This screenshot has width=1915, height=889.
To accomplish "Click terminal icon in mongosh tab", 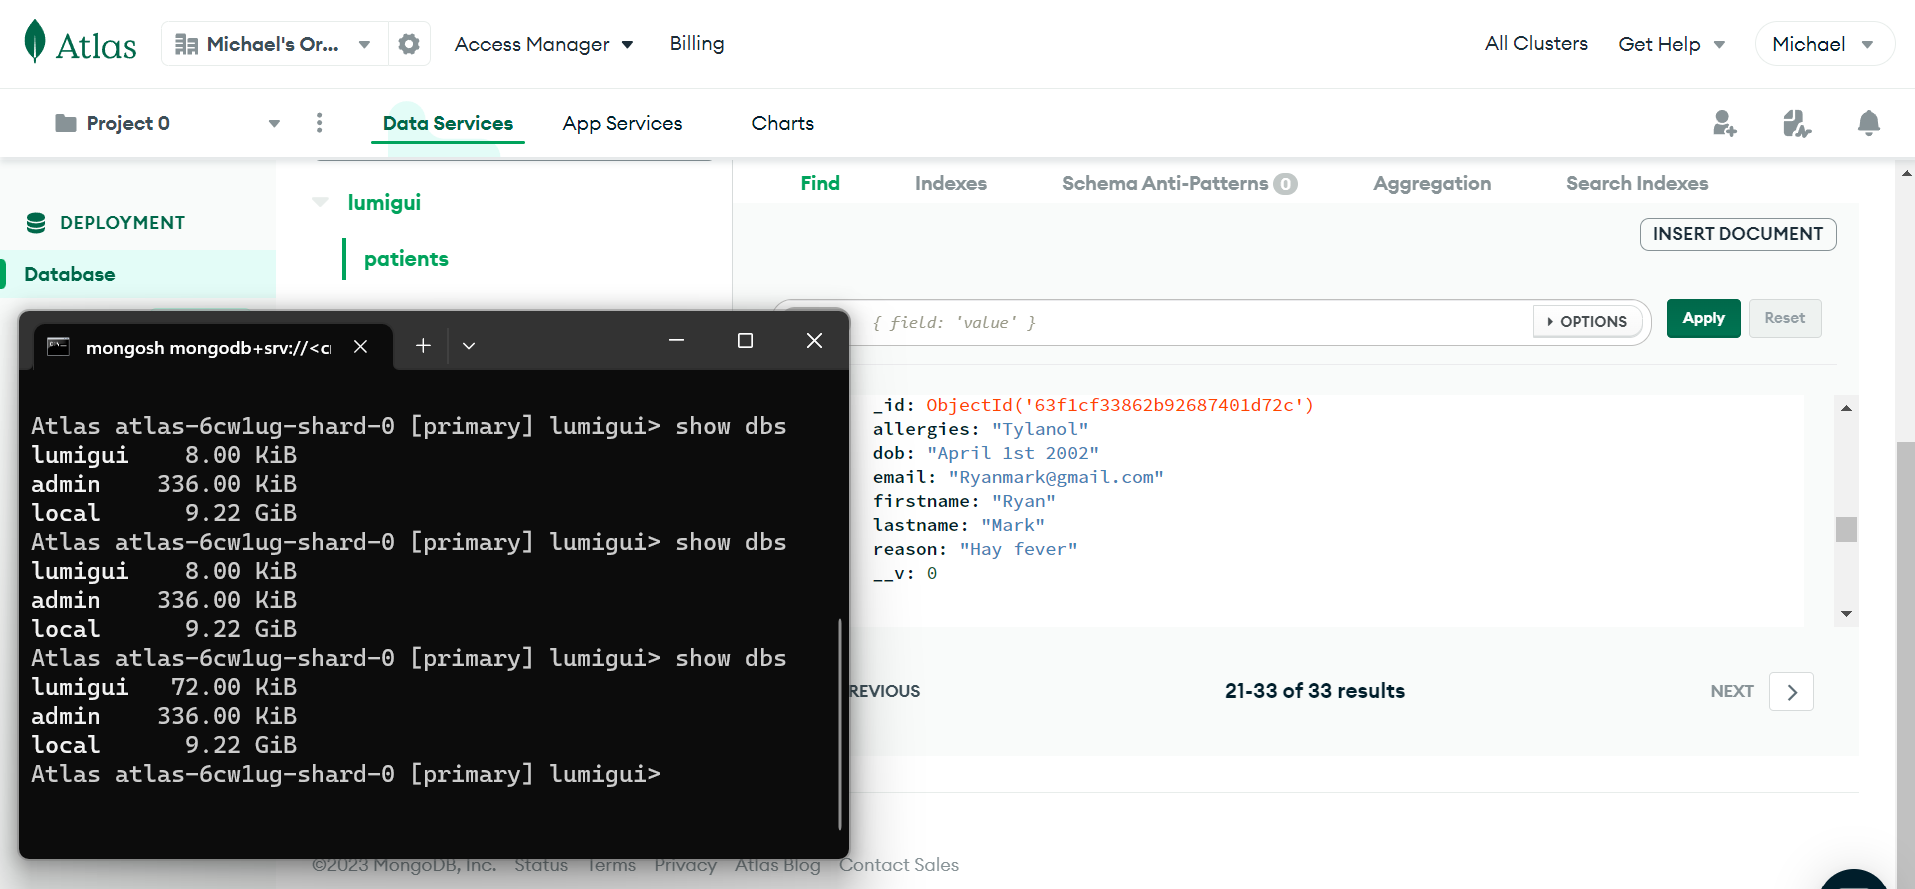I will pos(59,346).
